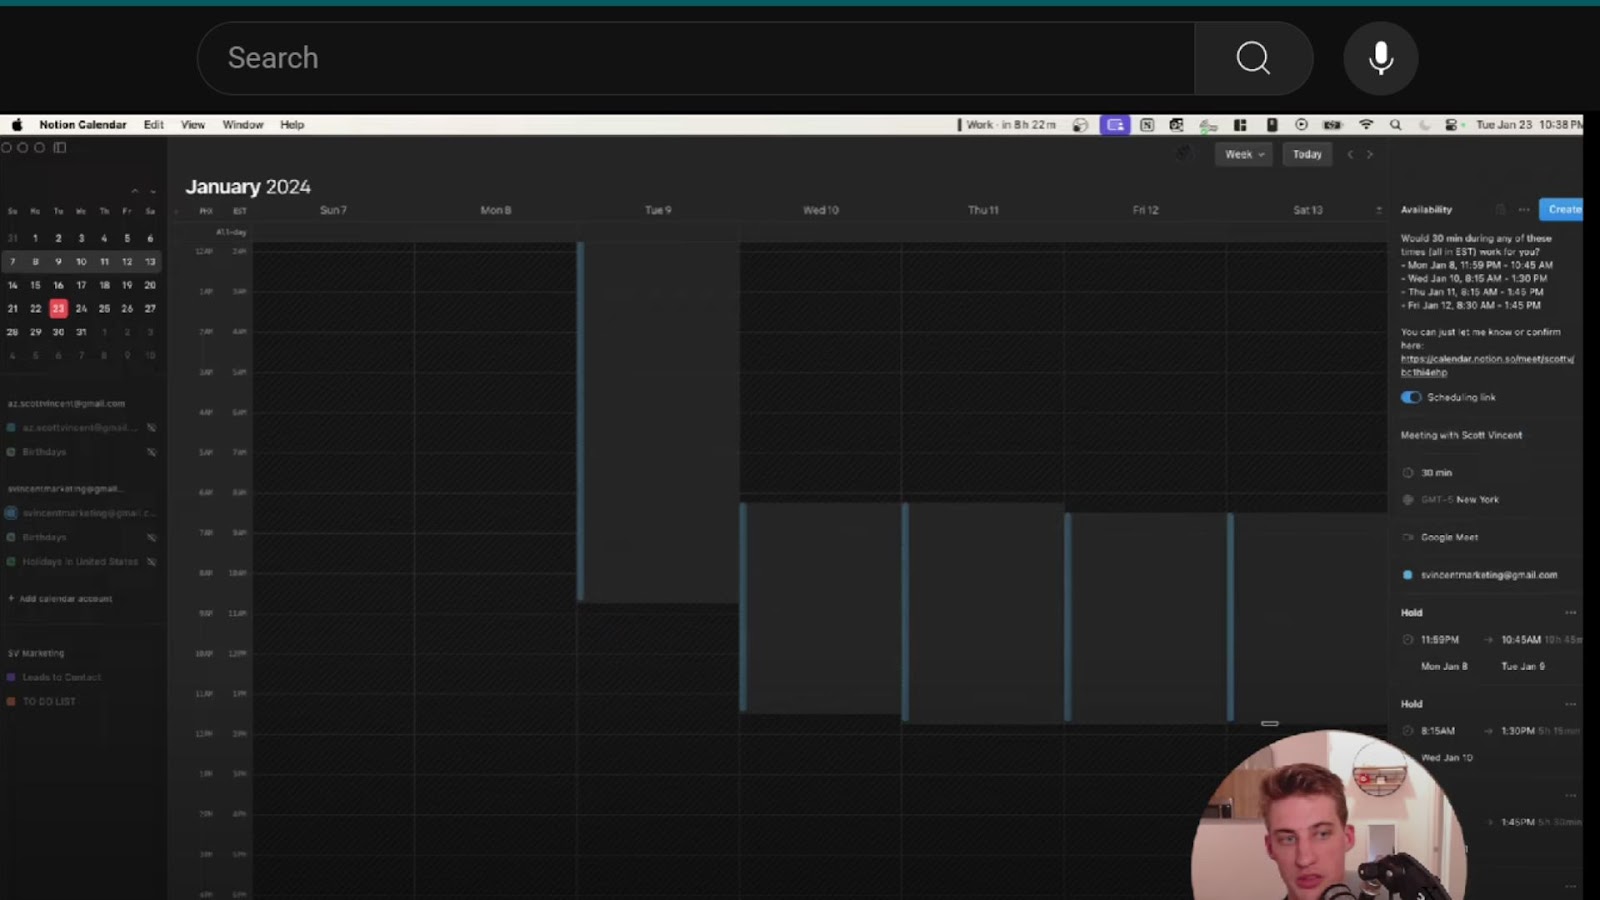Change GMT-5 New York timezone
1600x900 pixels.
pyautogui.click(x=1460, y=500)
